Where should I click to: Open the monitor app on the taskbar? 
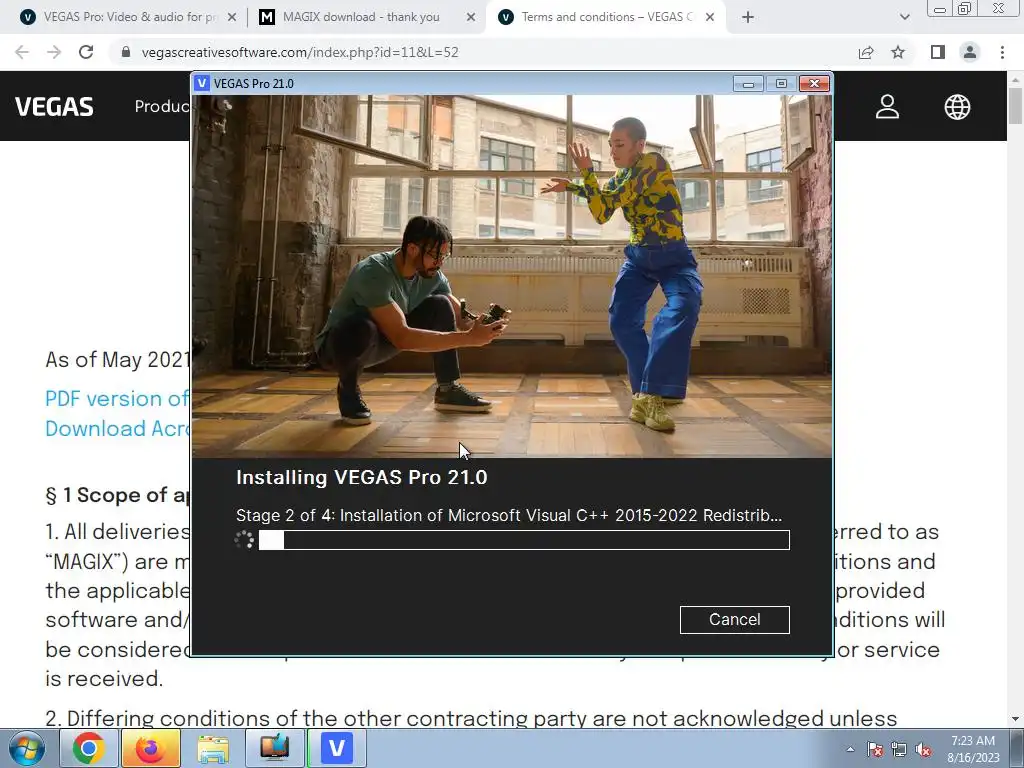coord(274,748)
